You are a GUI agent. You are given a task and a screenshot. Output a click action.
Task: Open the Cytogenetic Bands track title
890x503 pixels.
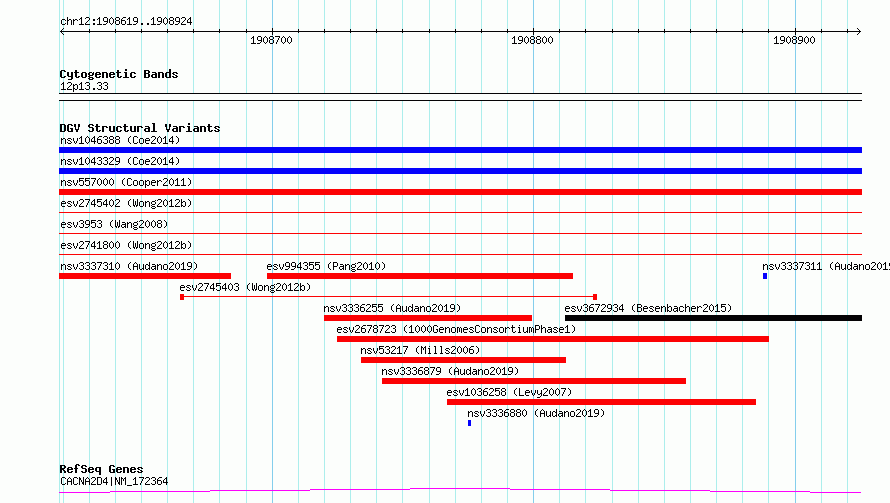coord(119,74)
